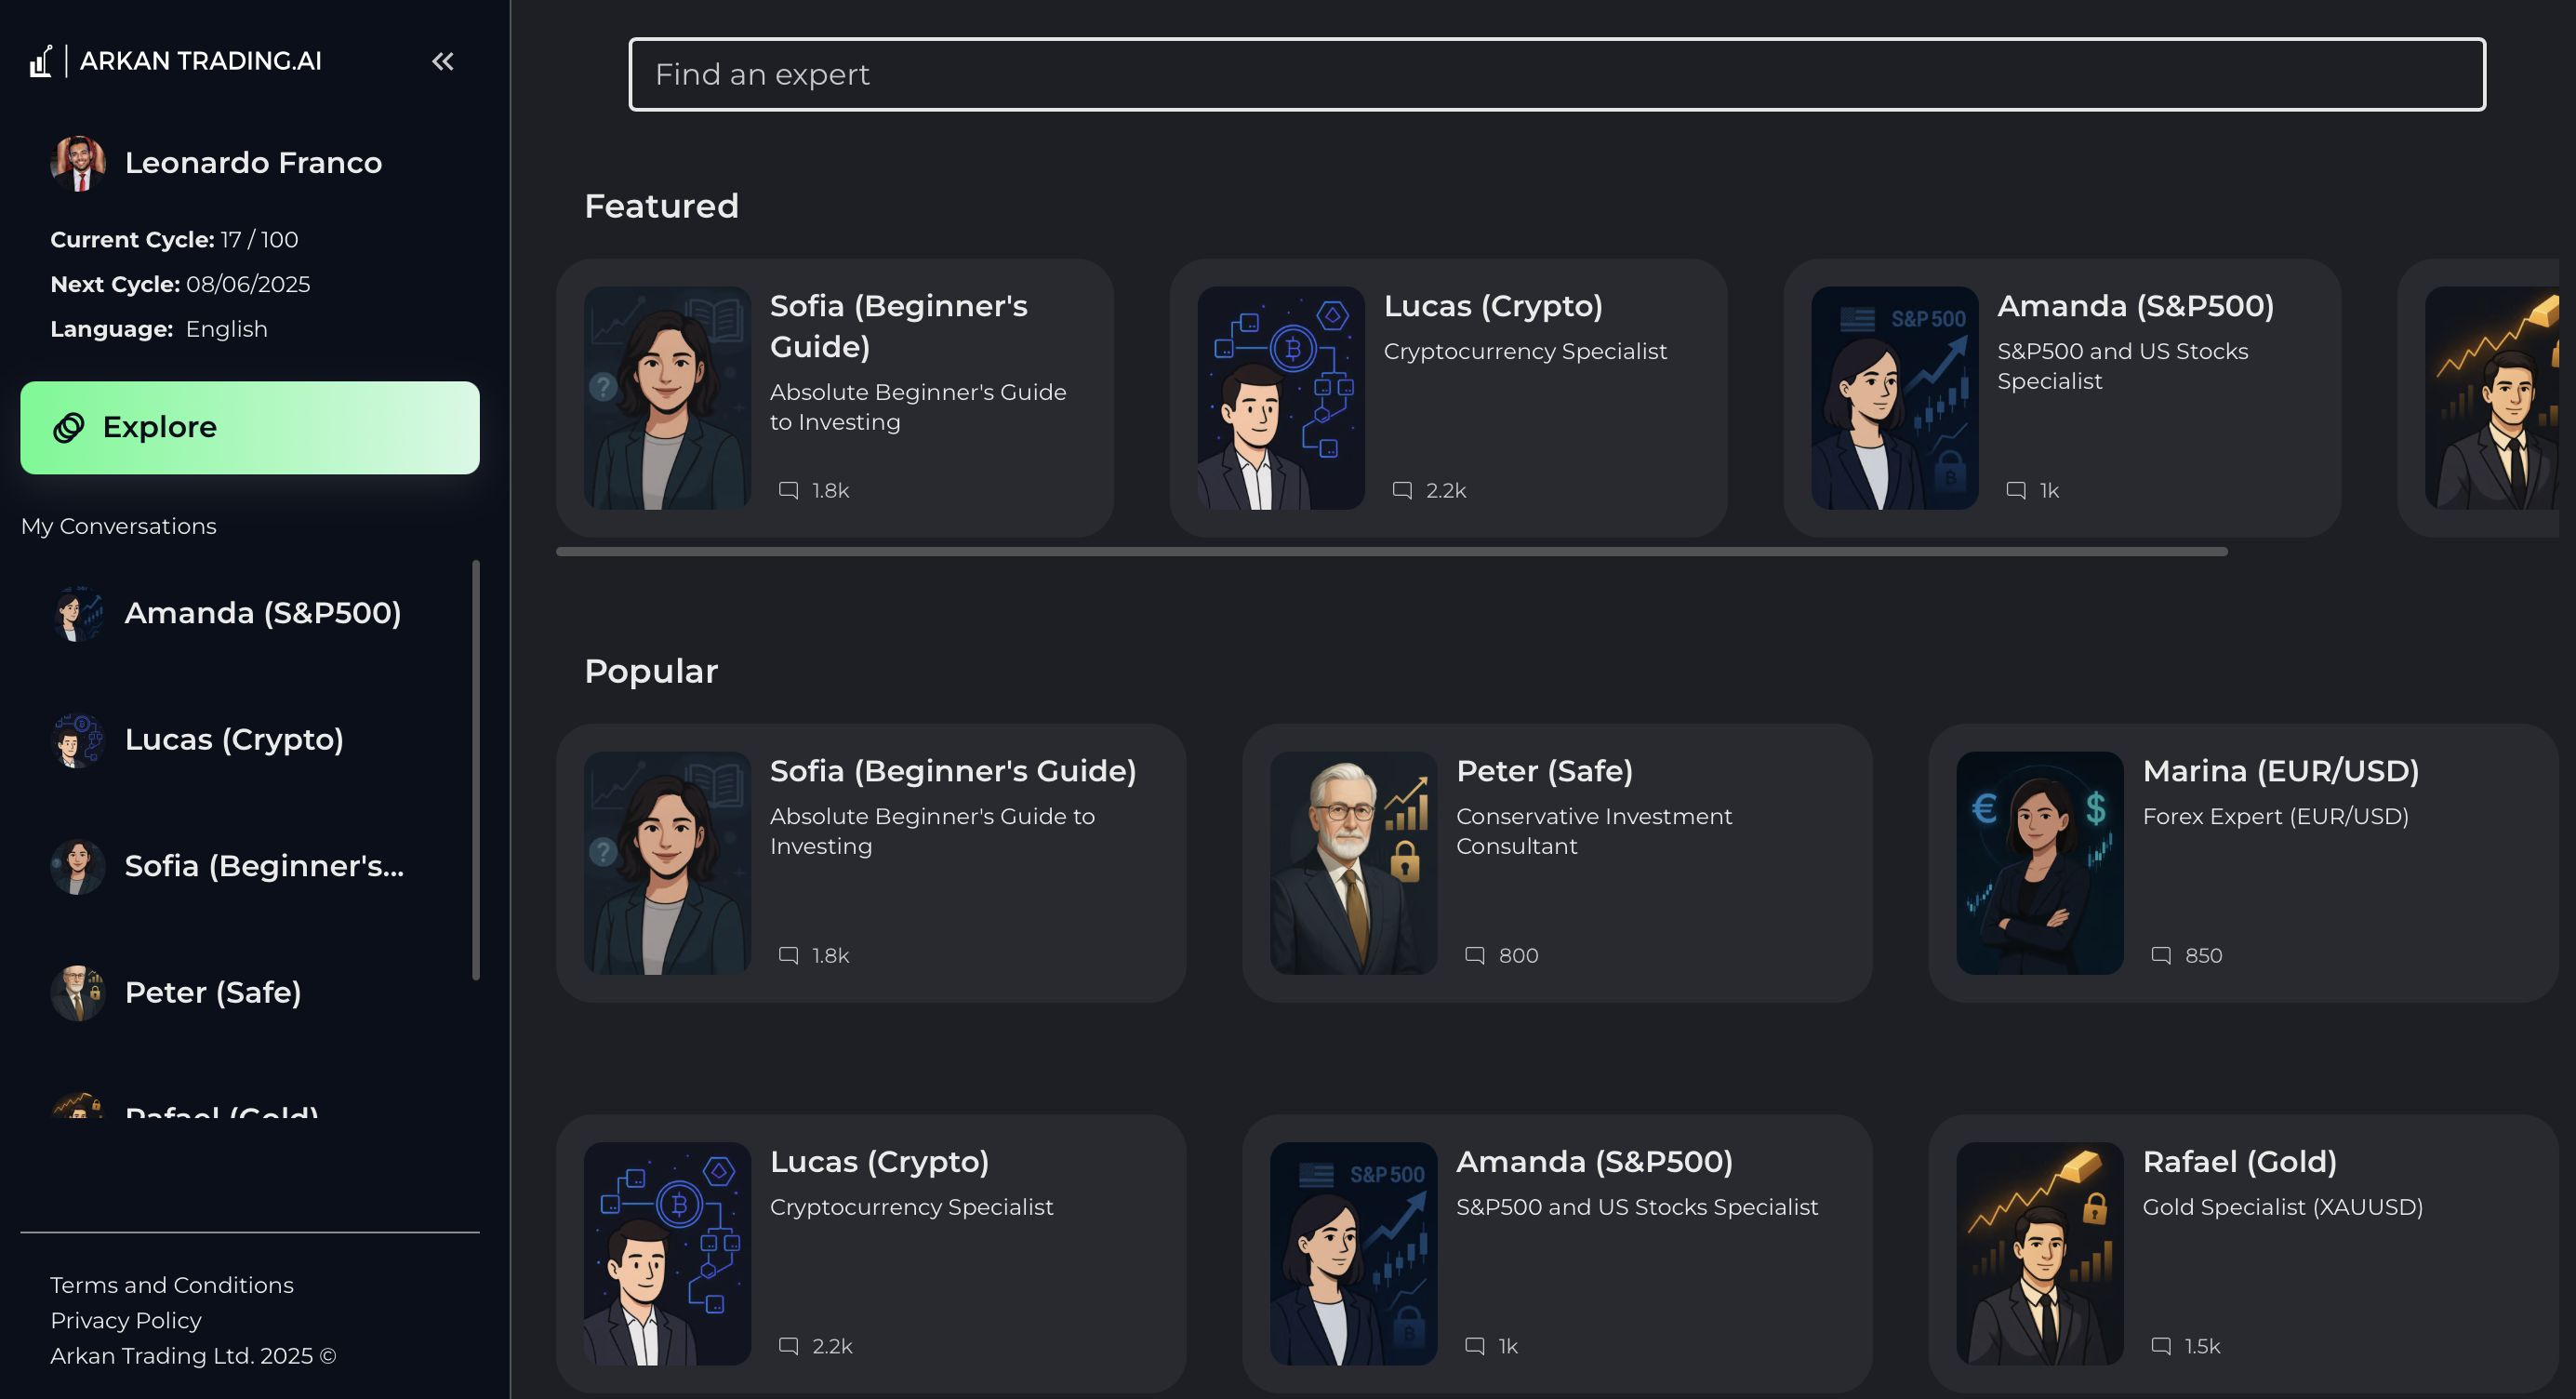Click the Explore swirl icon

coord(69,428)
